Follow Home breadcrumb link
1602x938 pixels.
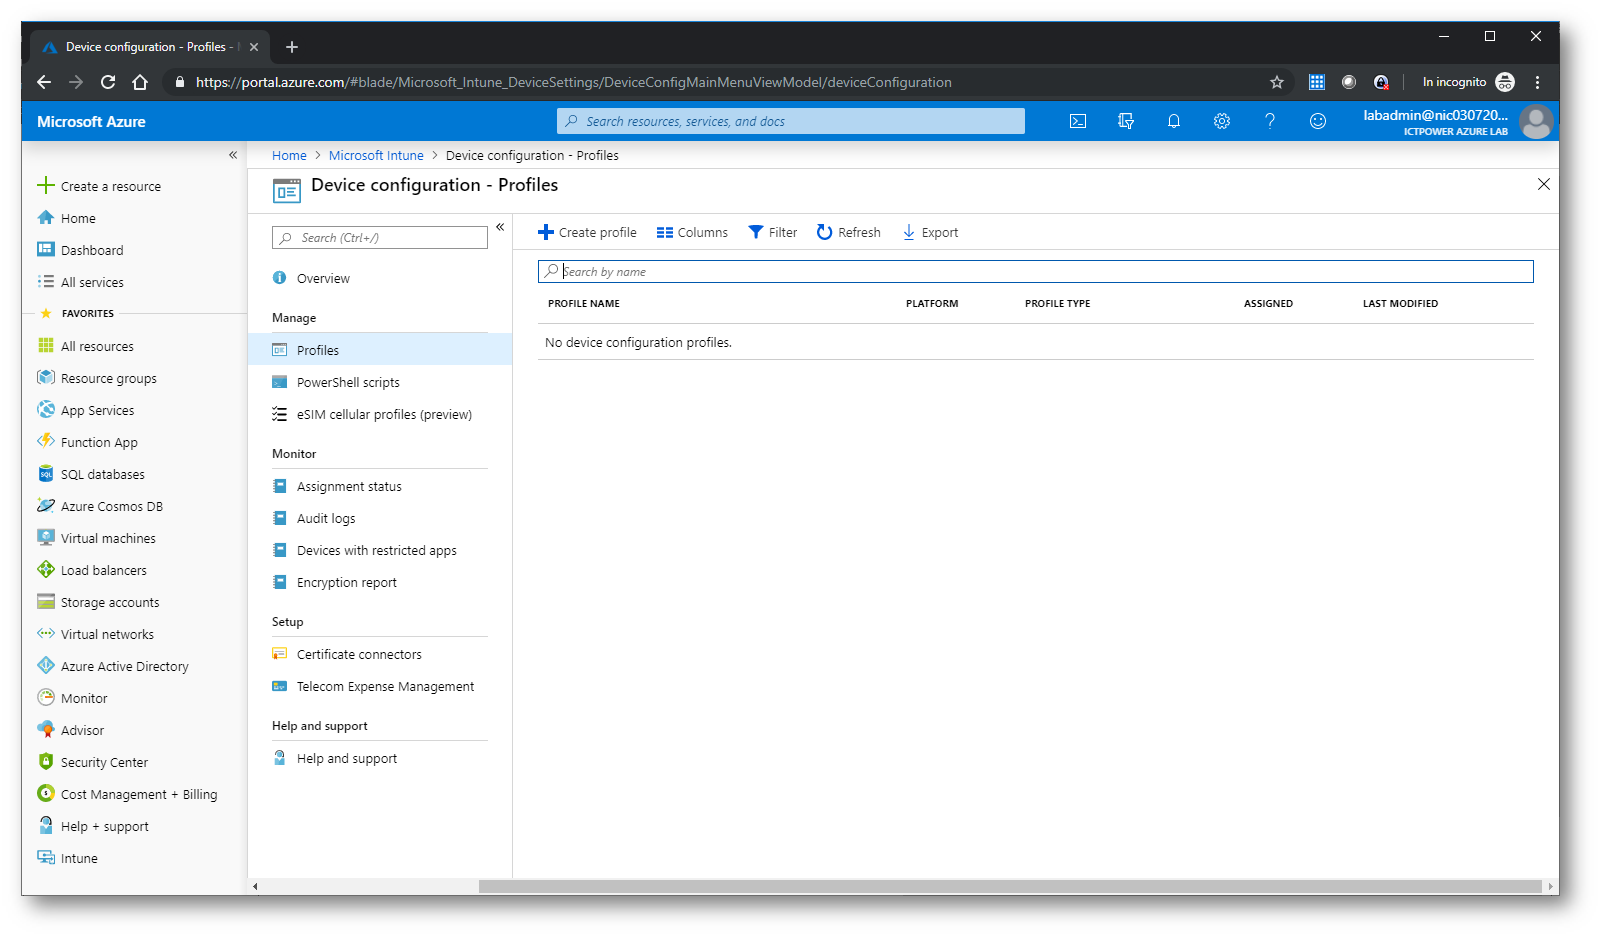coord(289,155)
